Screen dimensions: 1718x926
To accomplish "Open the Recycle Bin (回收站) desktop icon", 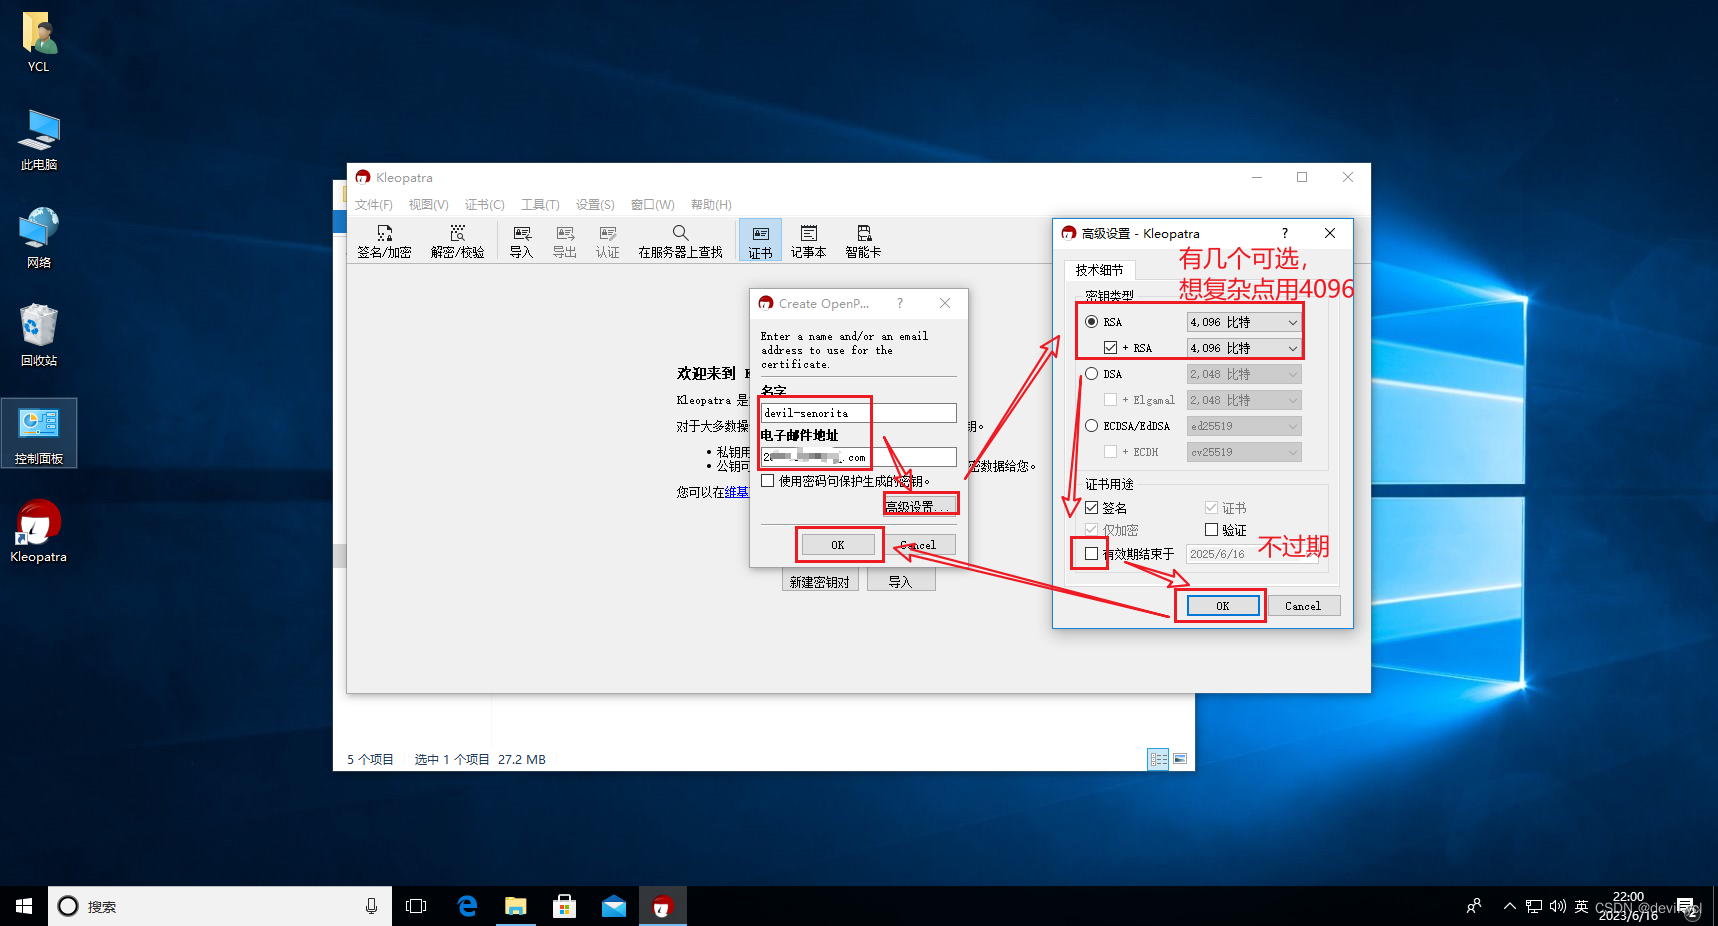I will pos(39,336).
